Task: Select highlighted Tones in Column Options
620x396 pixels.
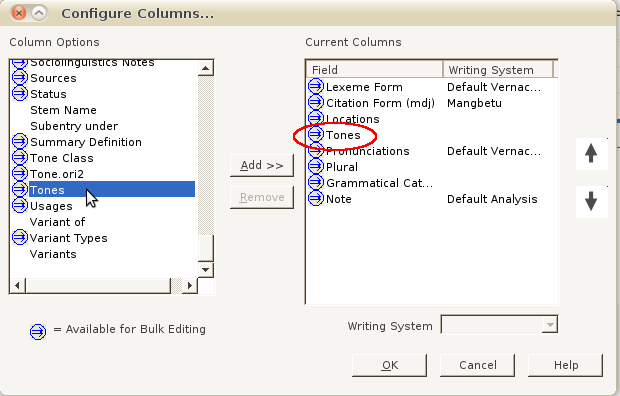Action: (112, 189)
